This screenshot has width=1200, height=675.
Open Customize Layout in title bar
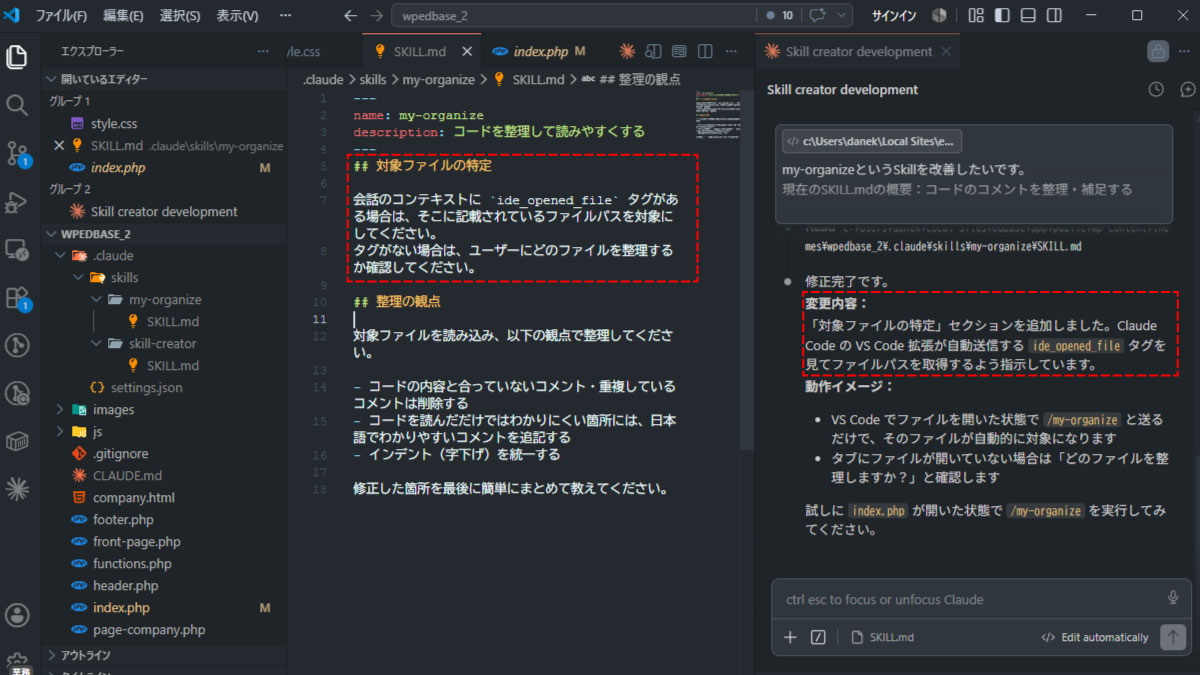point(976,15)
